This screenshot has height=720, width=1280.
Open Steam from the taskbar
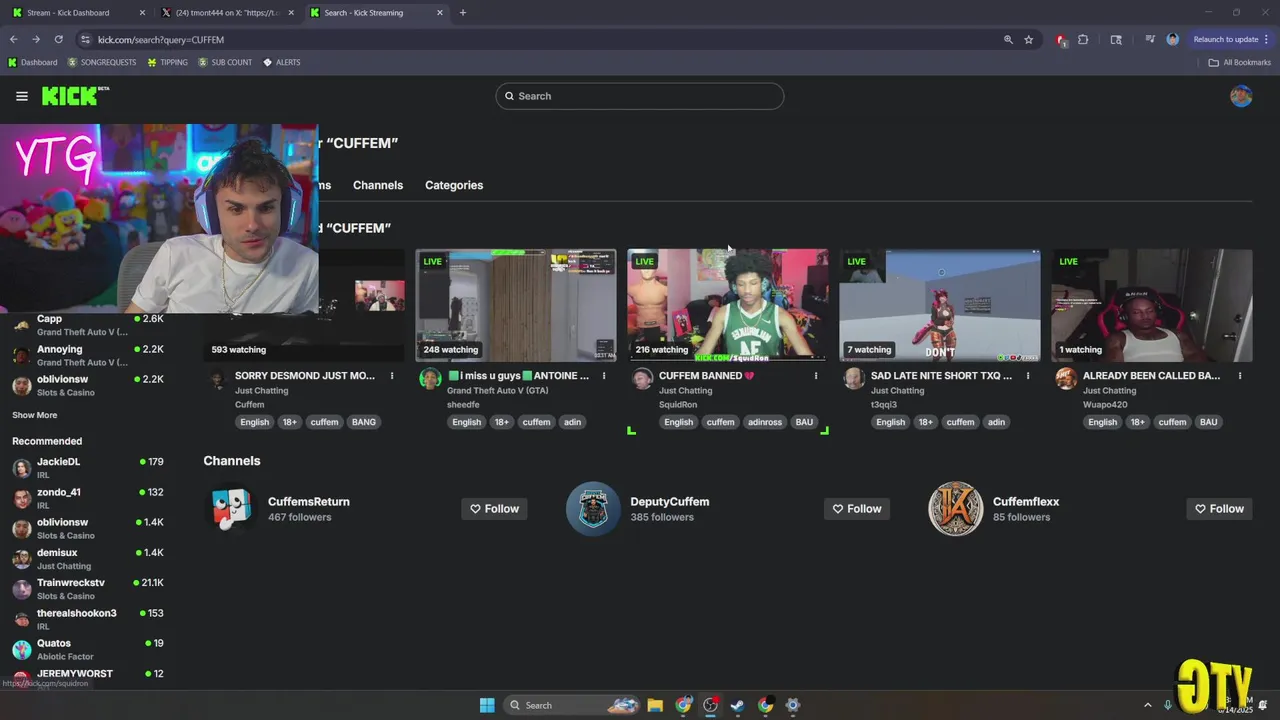coord(737,705)
